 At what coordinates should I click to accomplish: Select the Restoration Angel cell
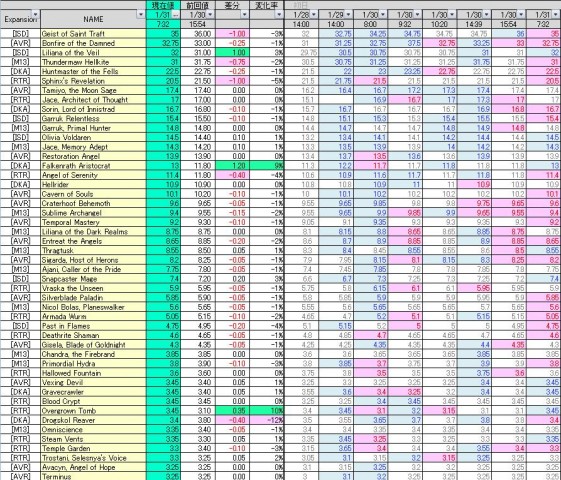[x=93, y=156]
